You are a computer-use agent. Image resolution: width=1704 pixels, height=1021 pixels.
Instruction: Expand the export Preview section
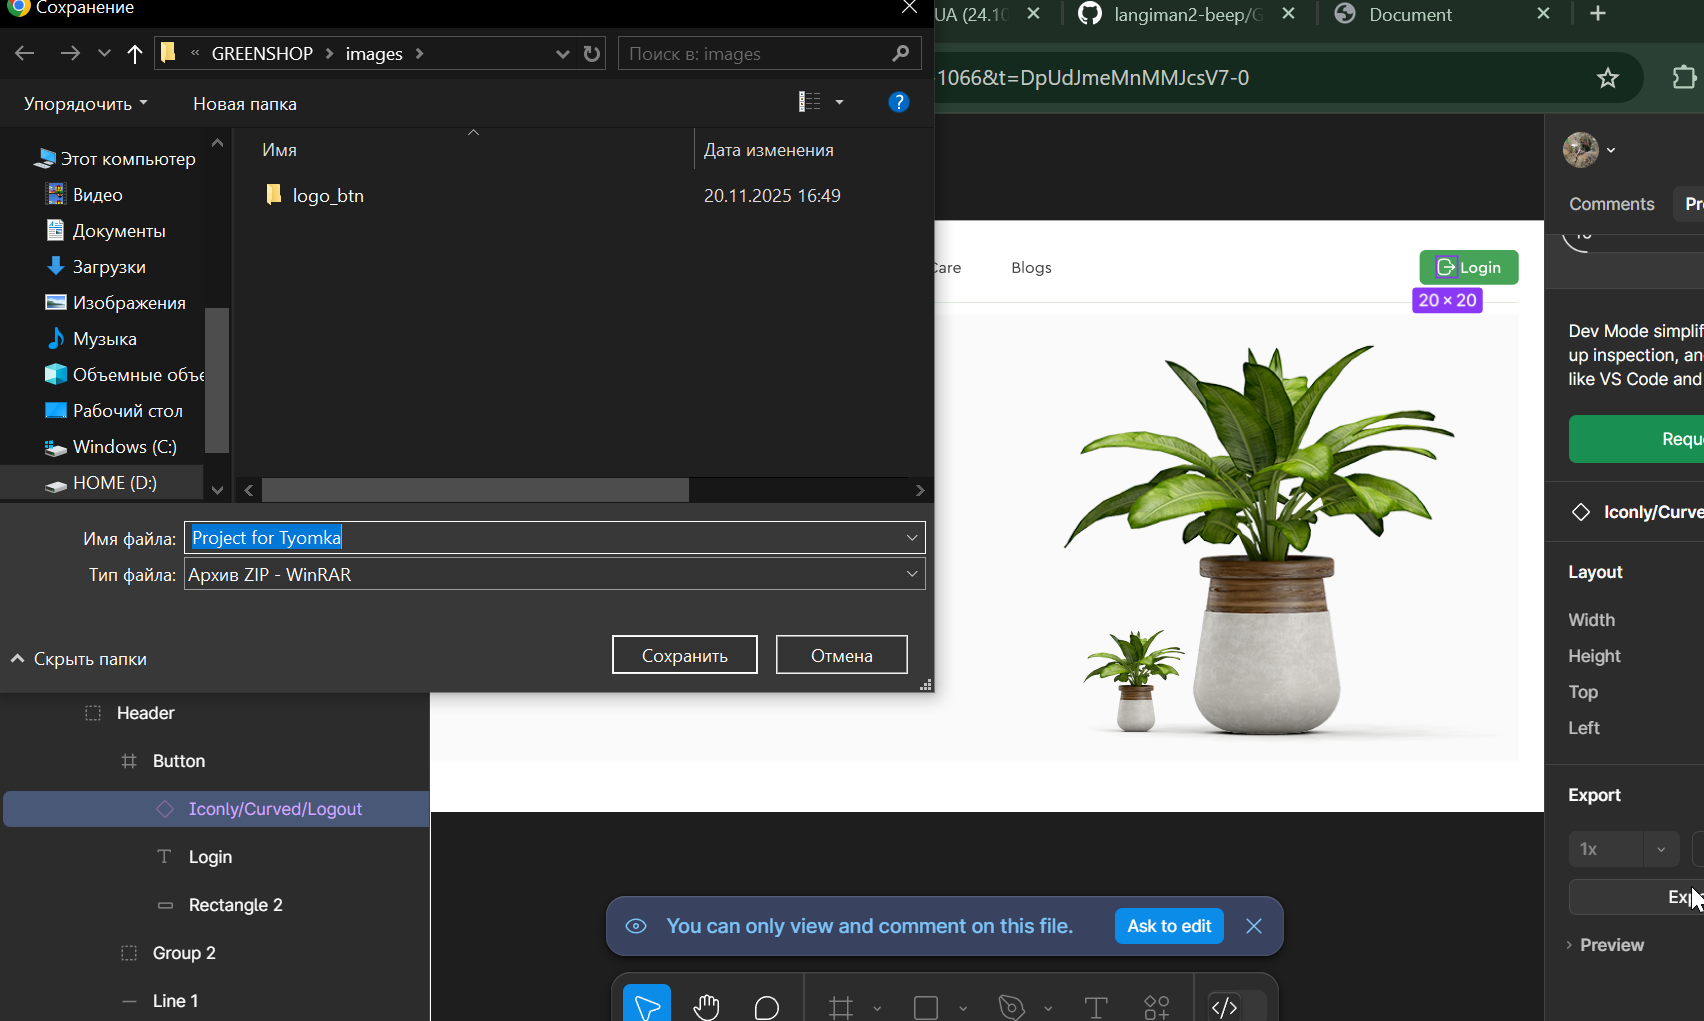(x=1605, y=945)
